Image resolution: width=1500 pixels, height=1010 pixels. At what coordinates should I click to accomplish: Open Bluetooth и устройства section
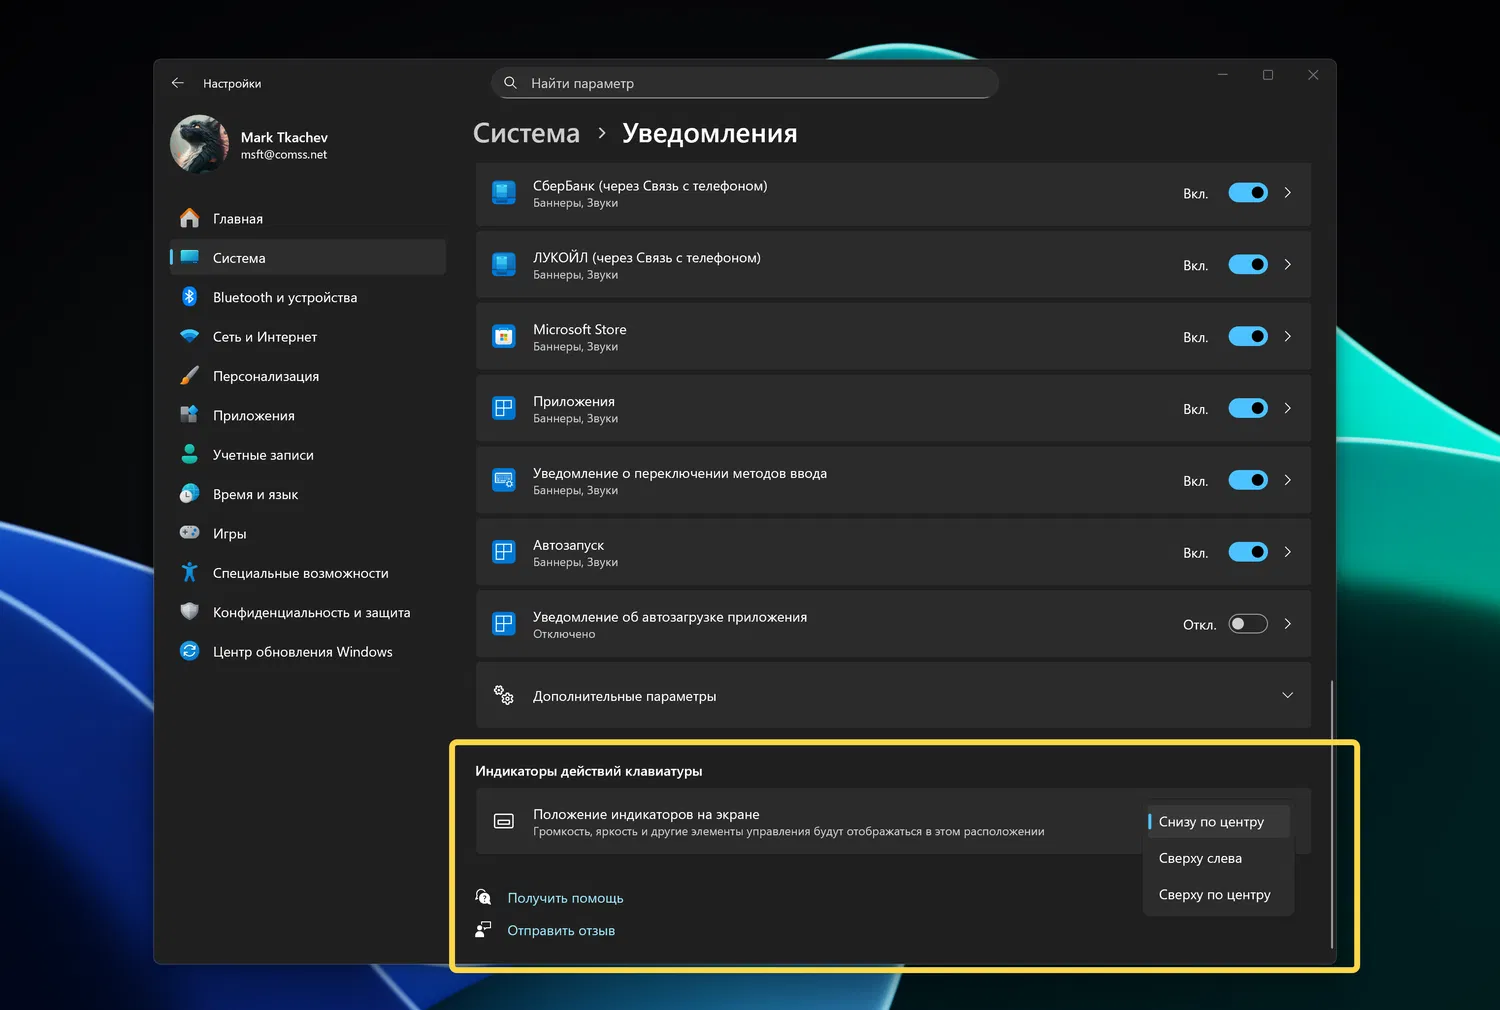pos(308,297)
